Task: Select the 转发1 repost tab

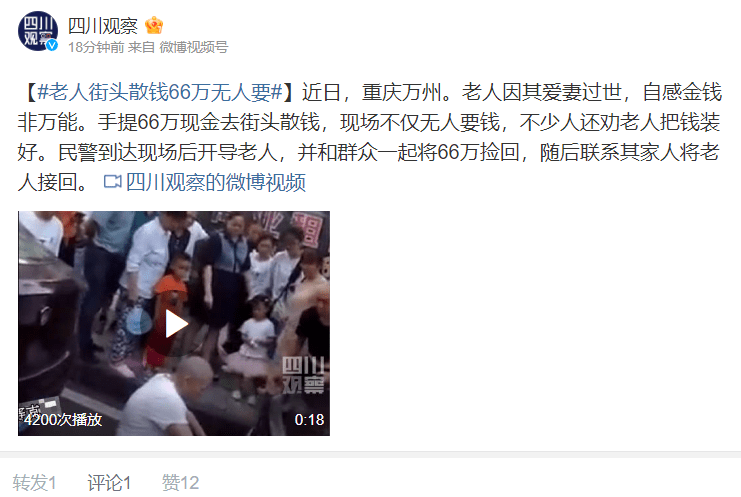Action: 34,482
